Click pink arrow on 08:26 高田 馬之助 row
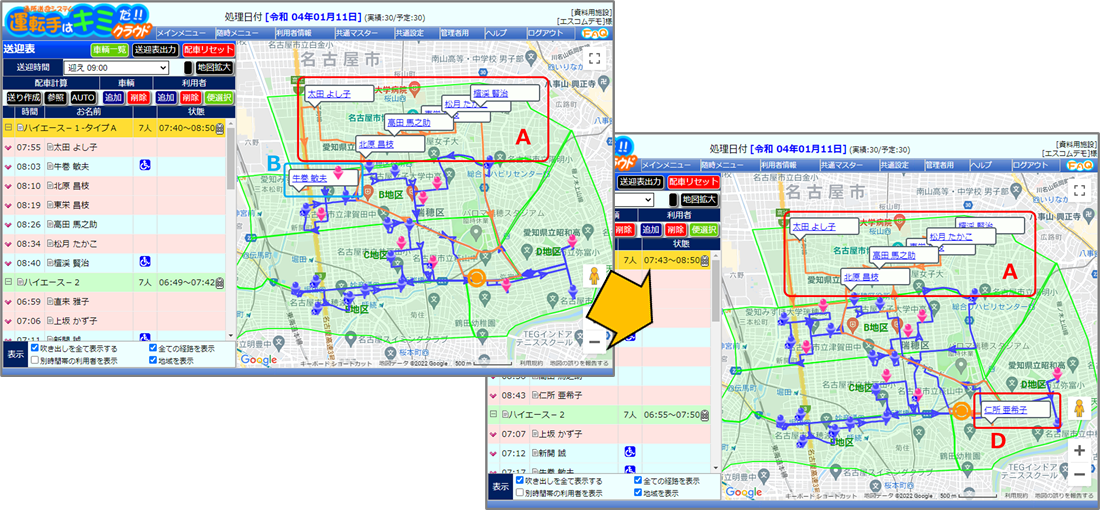1100x510 pixels. [x=8, y=224]
